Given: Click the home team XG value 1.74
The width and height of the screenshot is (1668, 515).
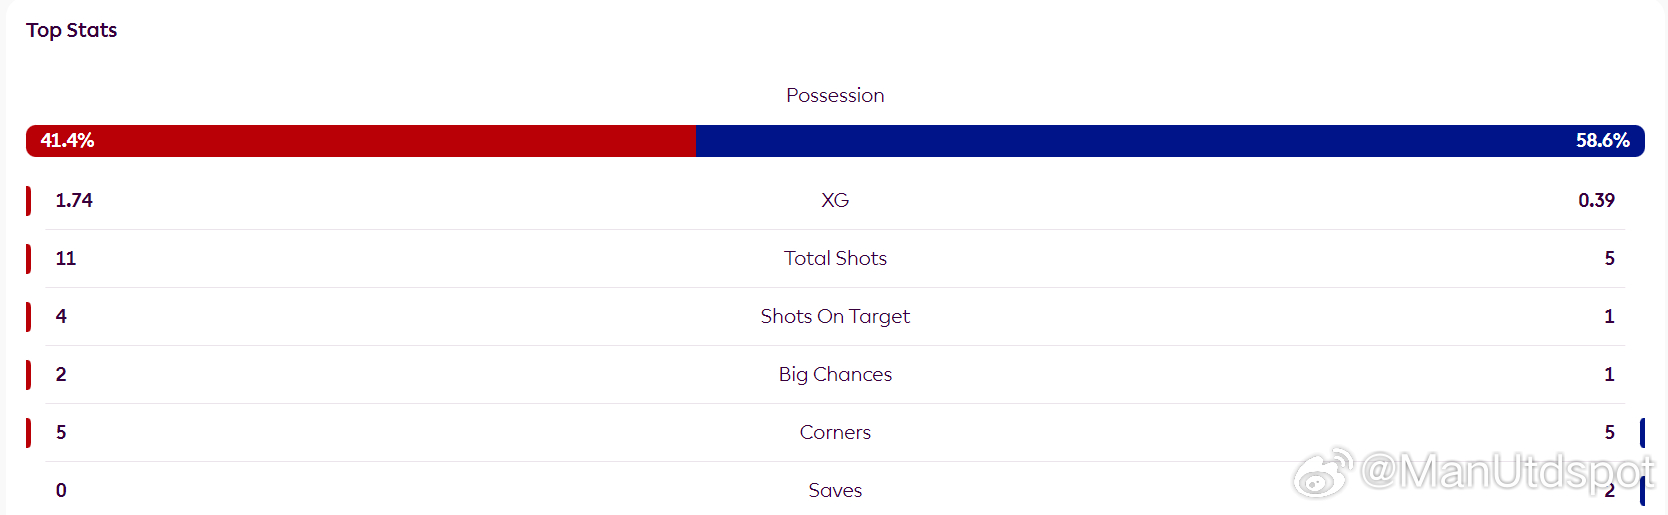Looking at the screenshot, I should pos(74,200).
